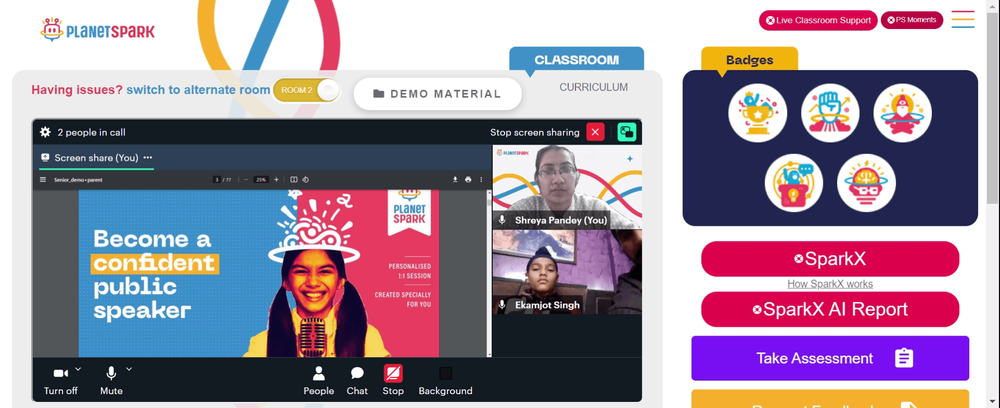
Task: Print the PDF document
Action: 468,180
